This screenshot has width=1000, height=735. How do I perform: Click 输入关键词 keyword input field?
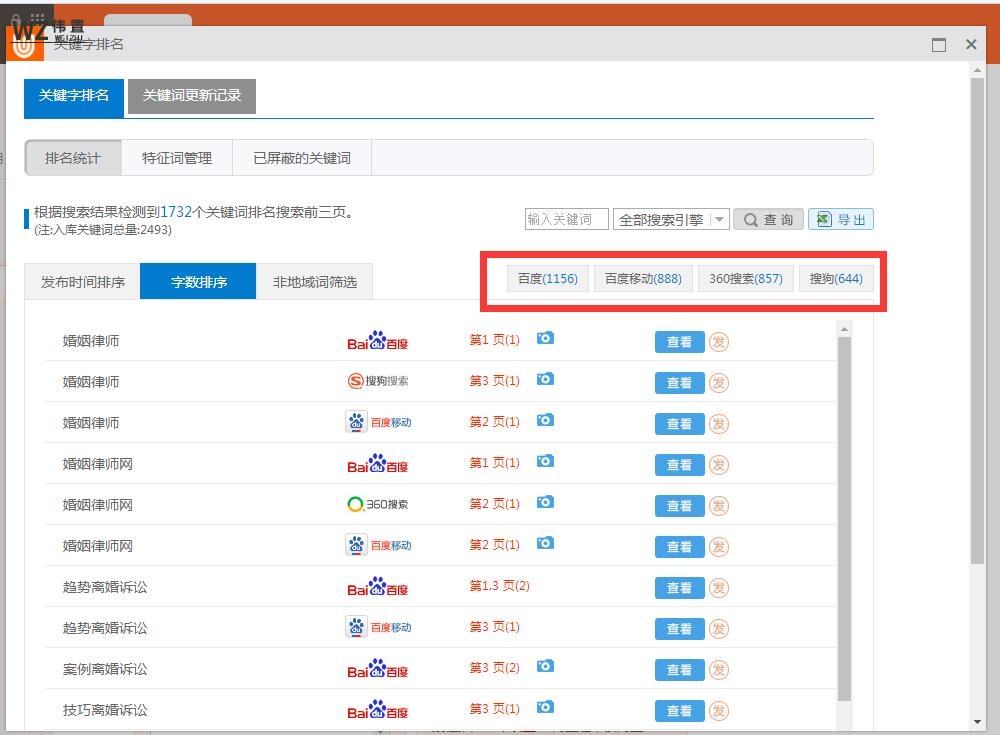566,220
